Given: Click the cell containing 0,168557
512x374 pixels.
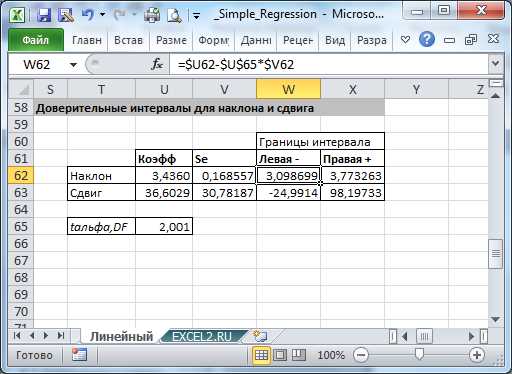Looking at the screenshot, I should 224,176.
